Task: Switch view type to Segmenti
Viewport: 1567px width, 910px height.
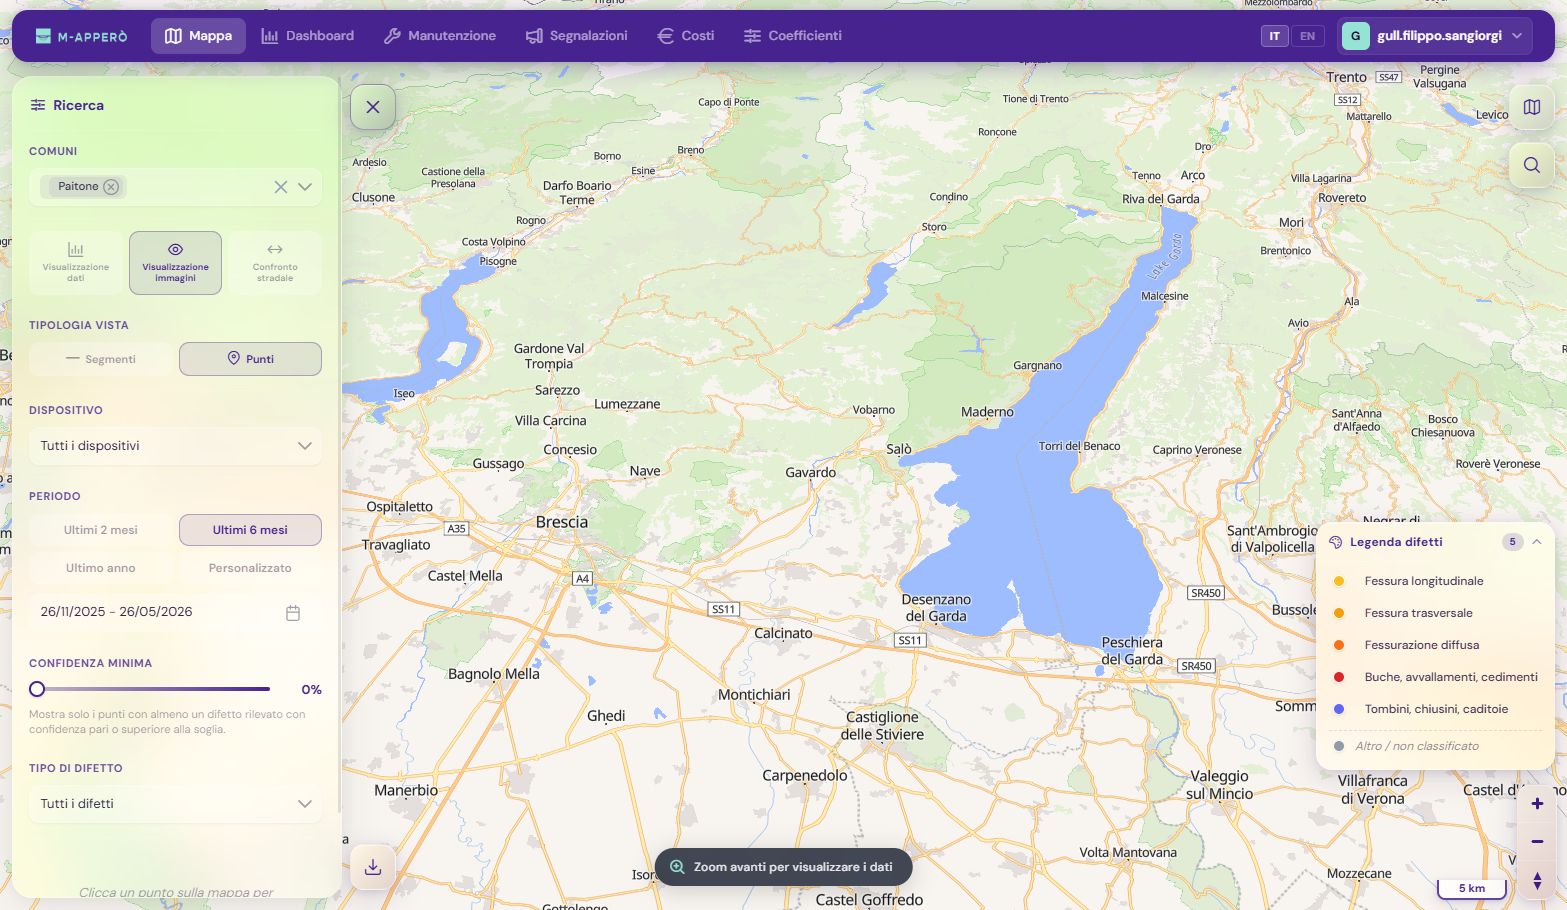Action: [101, 359]
